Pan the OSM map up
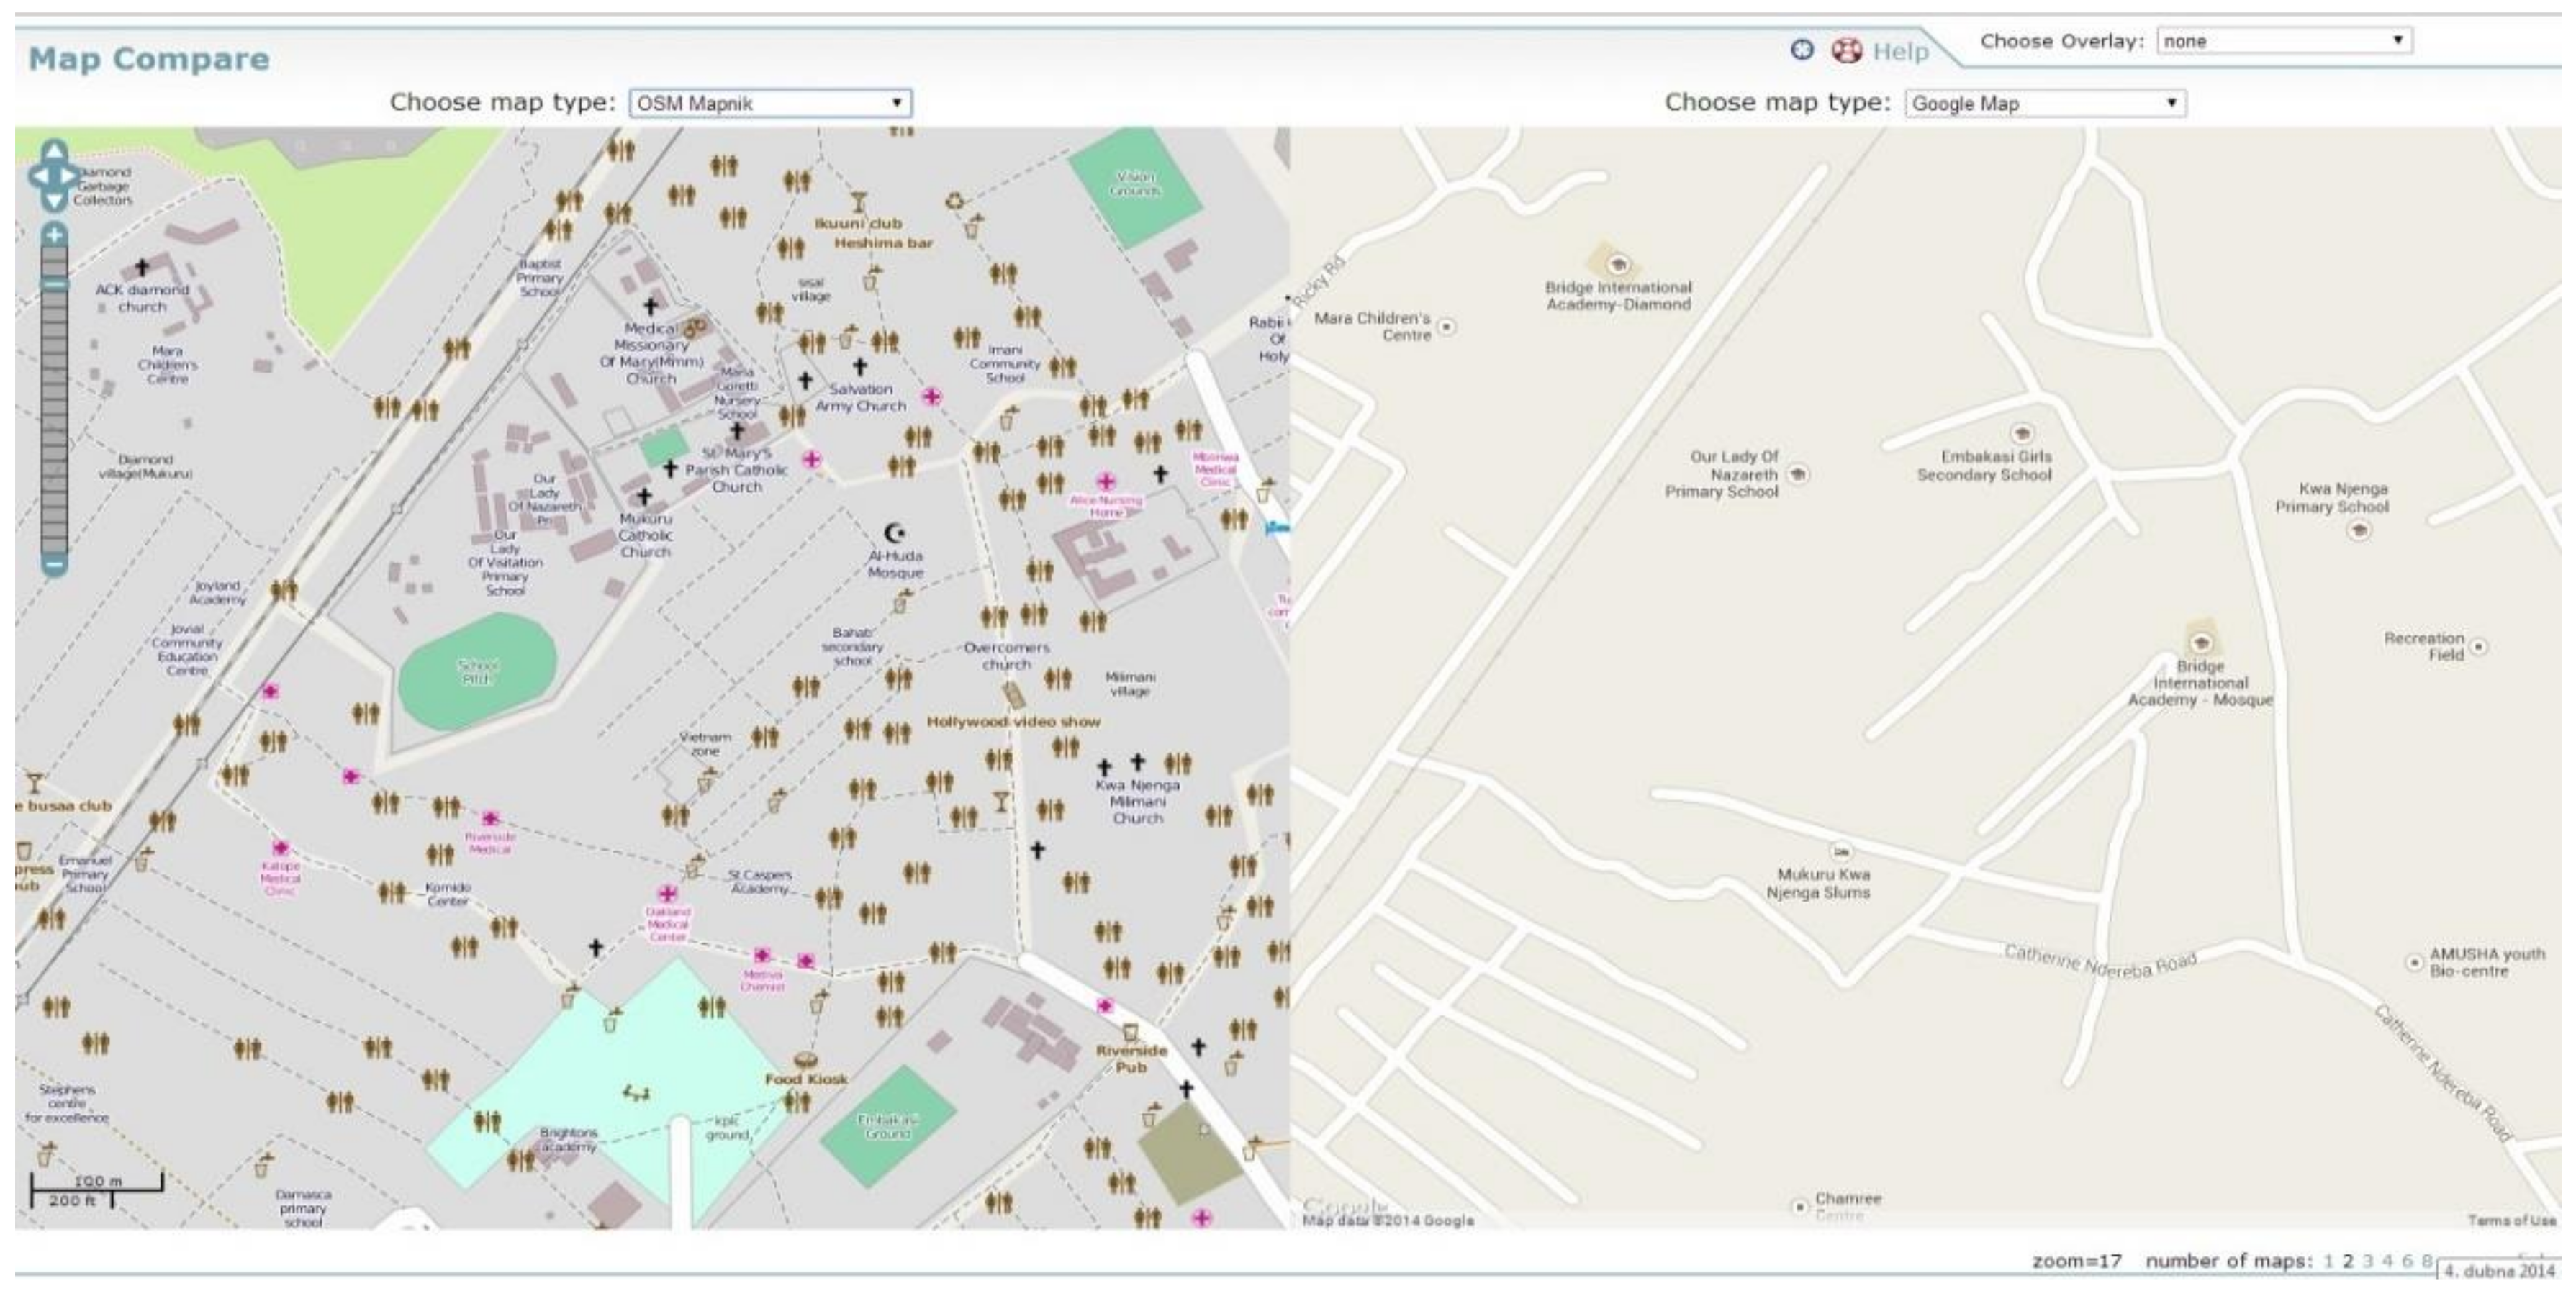 pyautogui.click(x=54, y=151)
